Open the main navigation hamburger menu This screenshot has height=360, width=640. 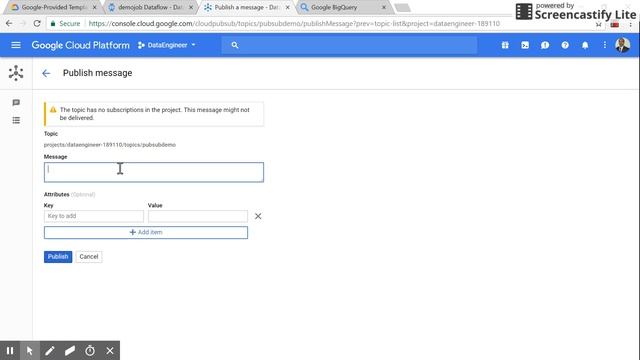tap(16, 45)
